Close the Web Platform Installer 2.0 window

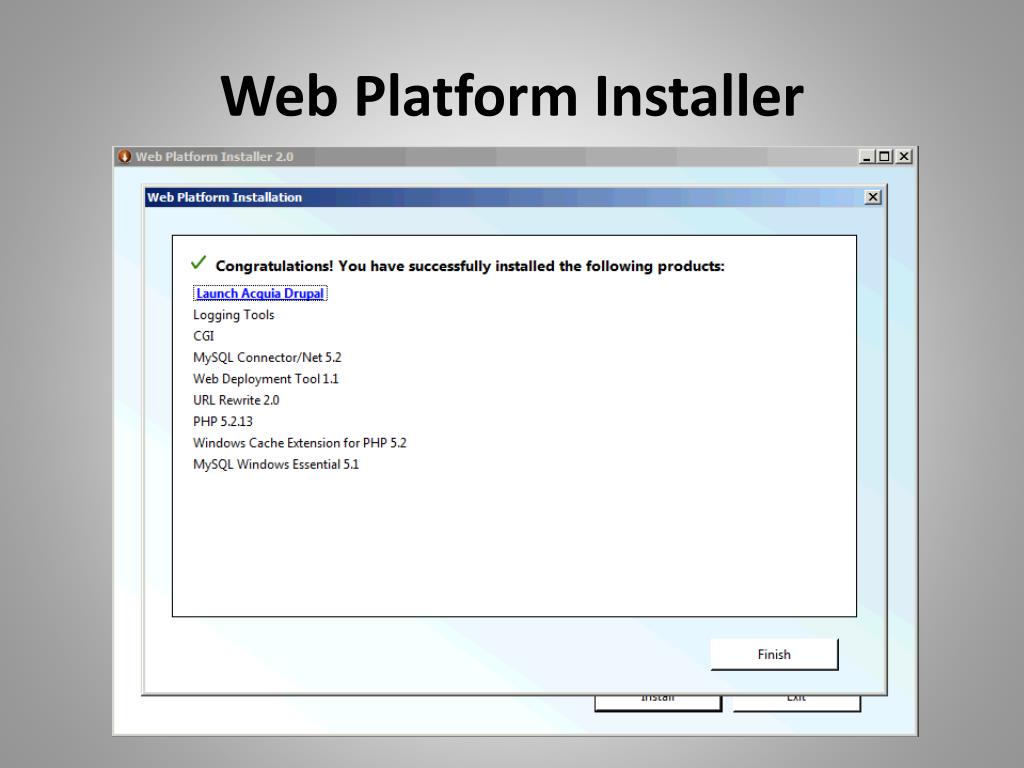904,157
